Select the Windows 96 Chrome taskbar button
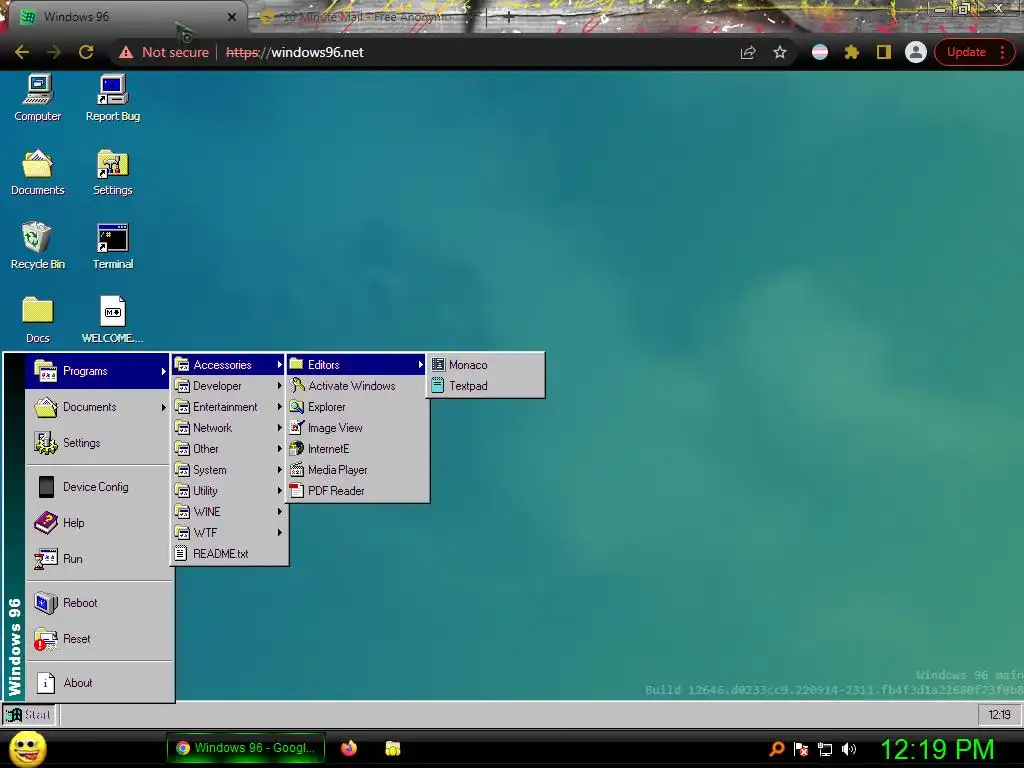 (x=248, y=748)
